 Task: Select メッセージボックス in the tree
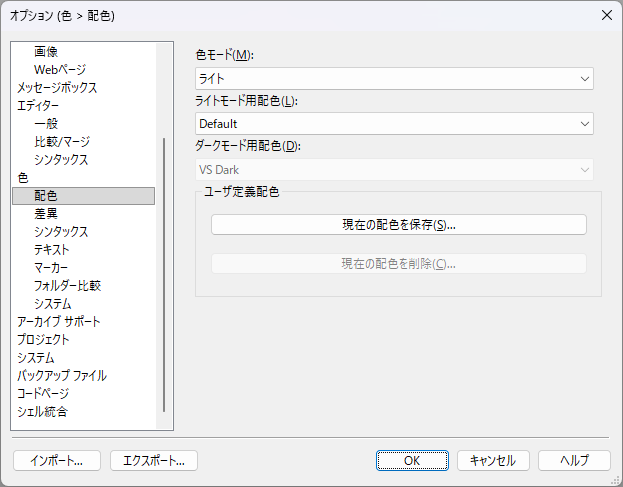[57, 87]
